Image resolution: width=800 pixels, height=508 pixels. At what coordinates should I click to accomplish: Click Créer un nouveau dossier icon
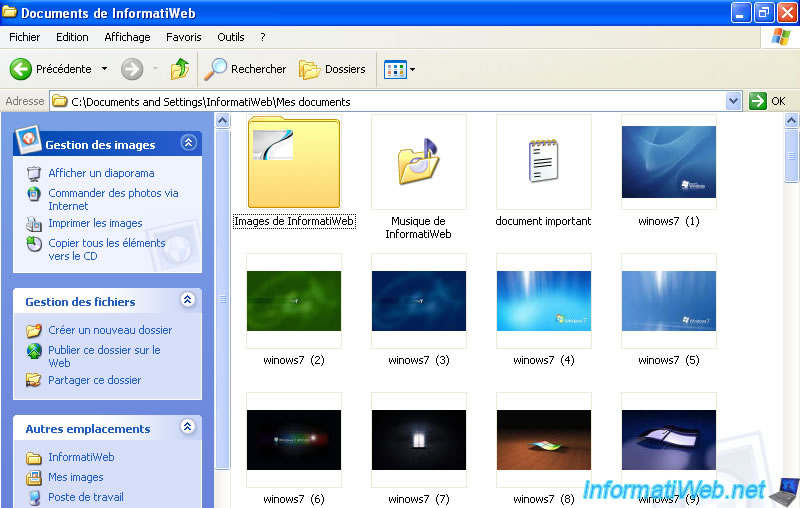click(x=34, y=331)
